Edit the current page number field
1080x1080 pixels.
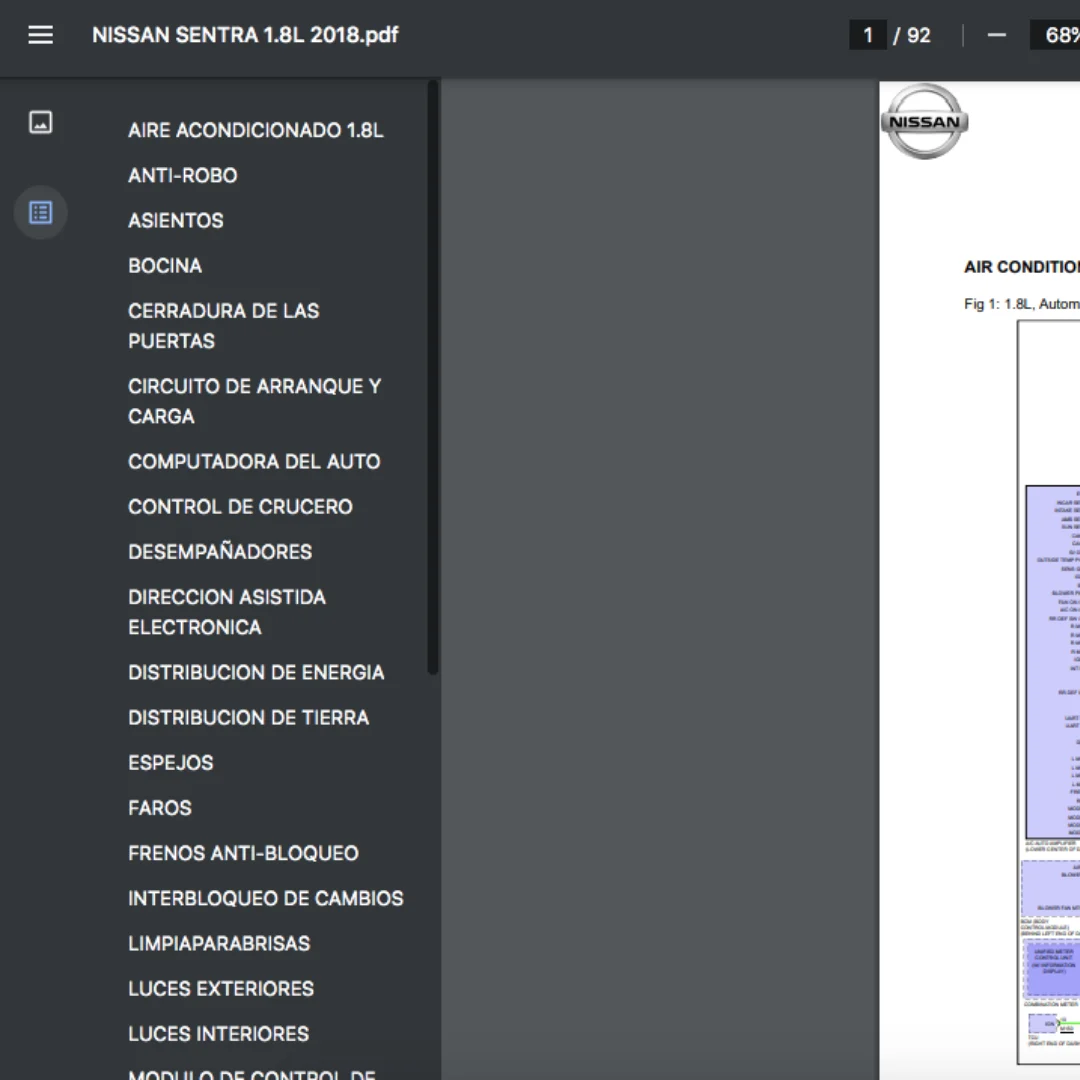868,35
